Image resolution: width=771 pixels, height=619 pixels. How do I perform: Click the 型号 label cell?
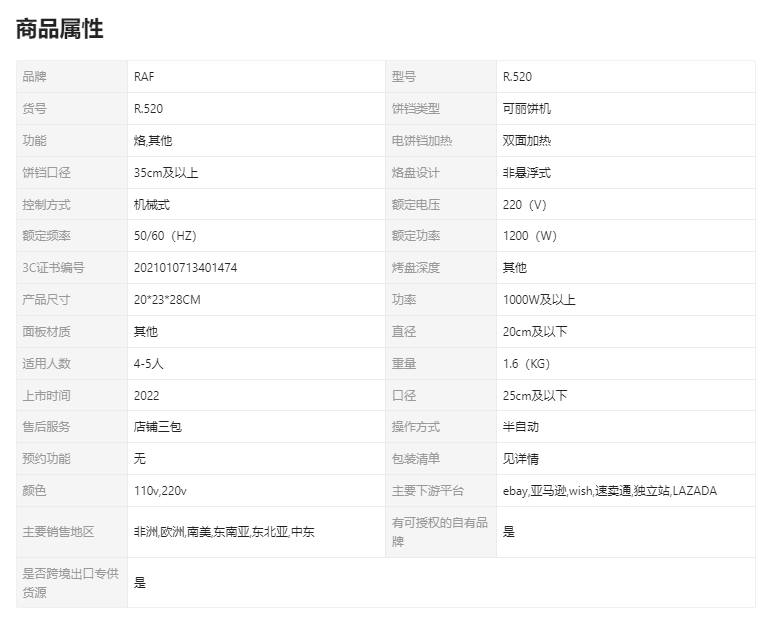pos(441,77)
